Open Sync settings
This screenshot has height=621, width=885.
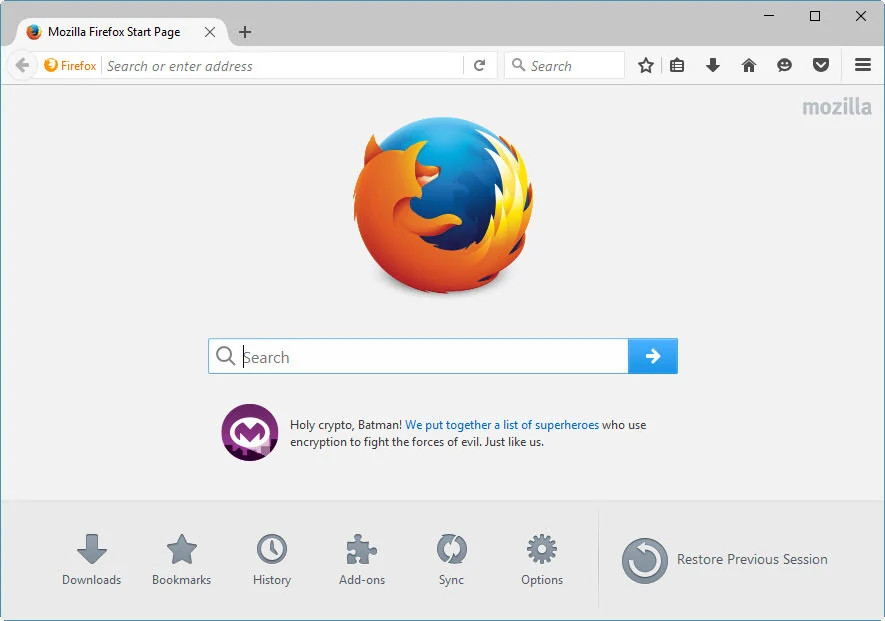[x=451, y=558]
